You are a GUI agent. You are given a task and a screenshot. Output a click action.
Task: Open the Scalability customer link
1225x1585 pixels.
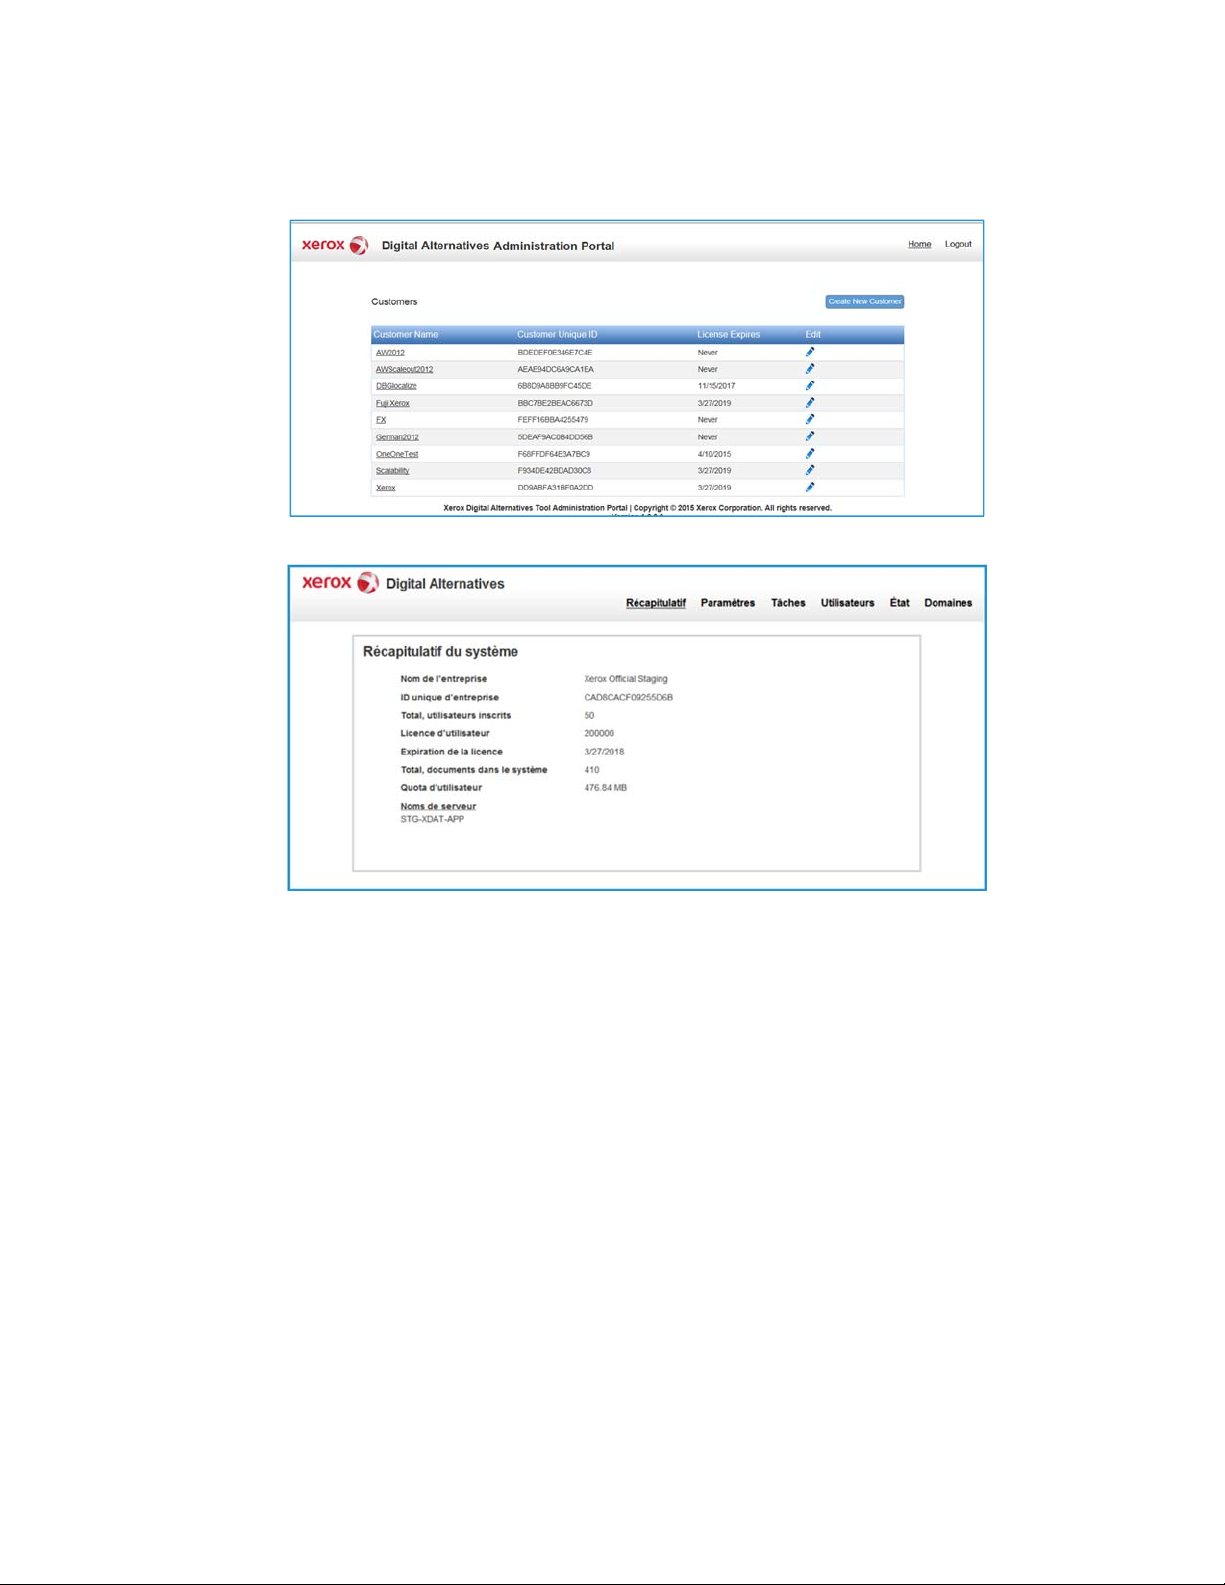pyautogui.click(x=393, y=470)
